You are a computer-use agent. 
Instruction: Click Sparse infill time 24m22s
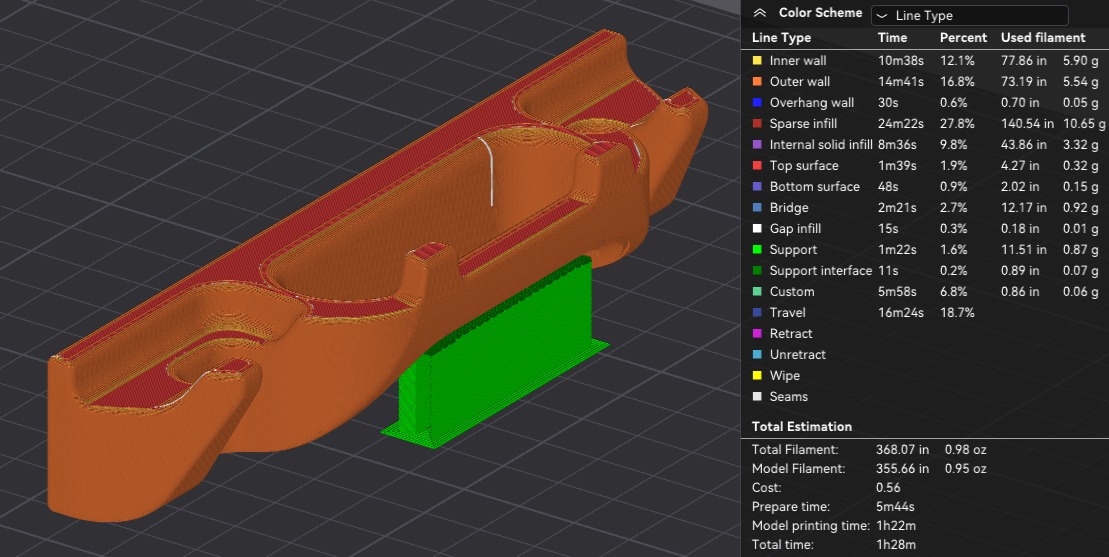(x=901, y=124)
